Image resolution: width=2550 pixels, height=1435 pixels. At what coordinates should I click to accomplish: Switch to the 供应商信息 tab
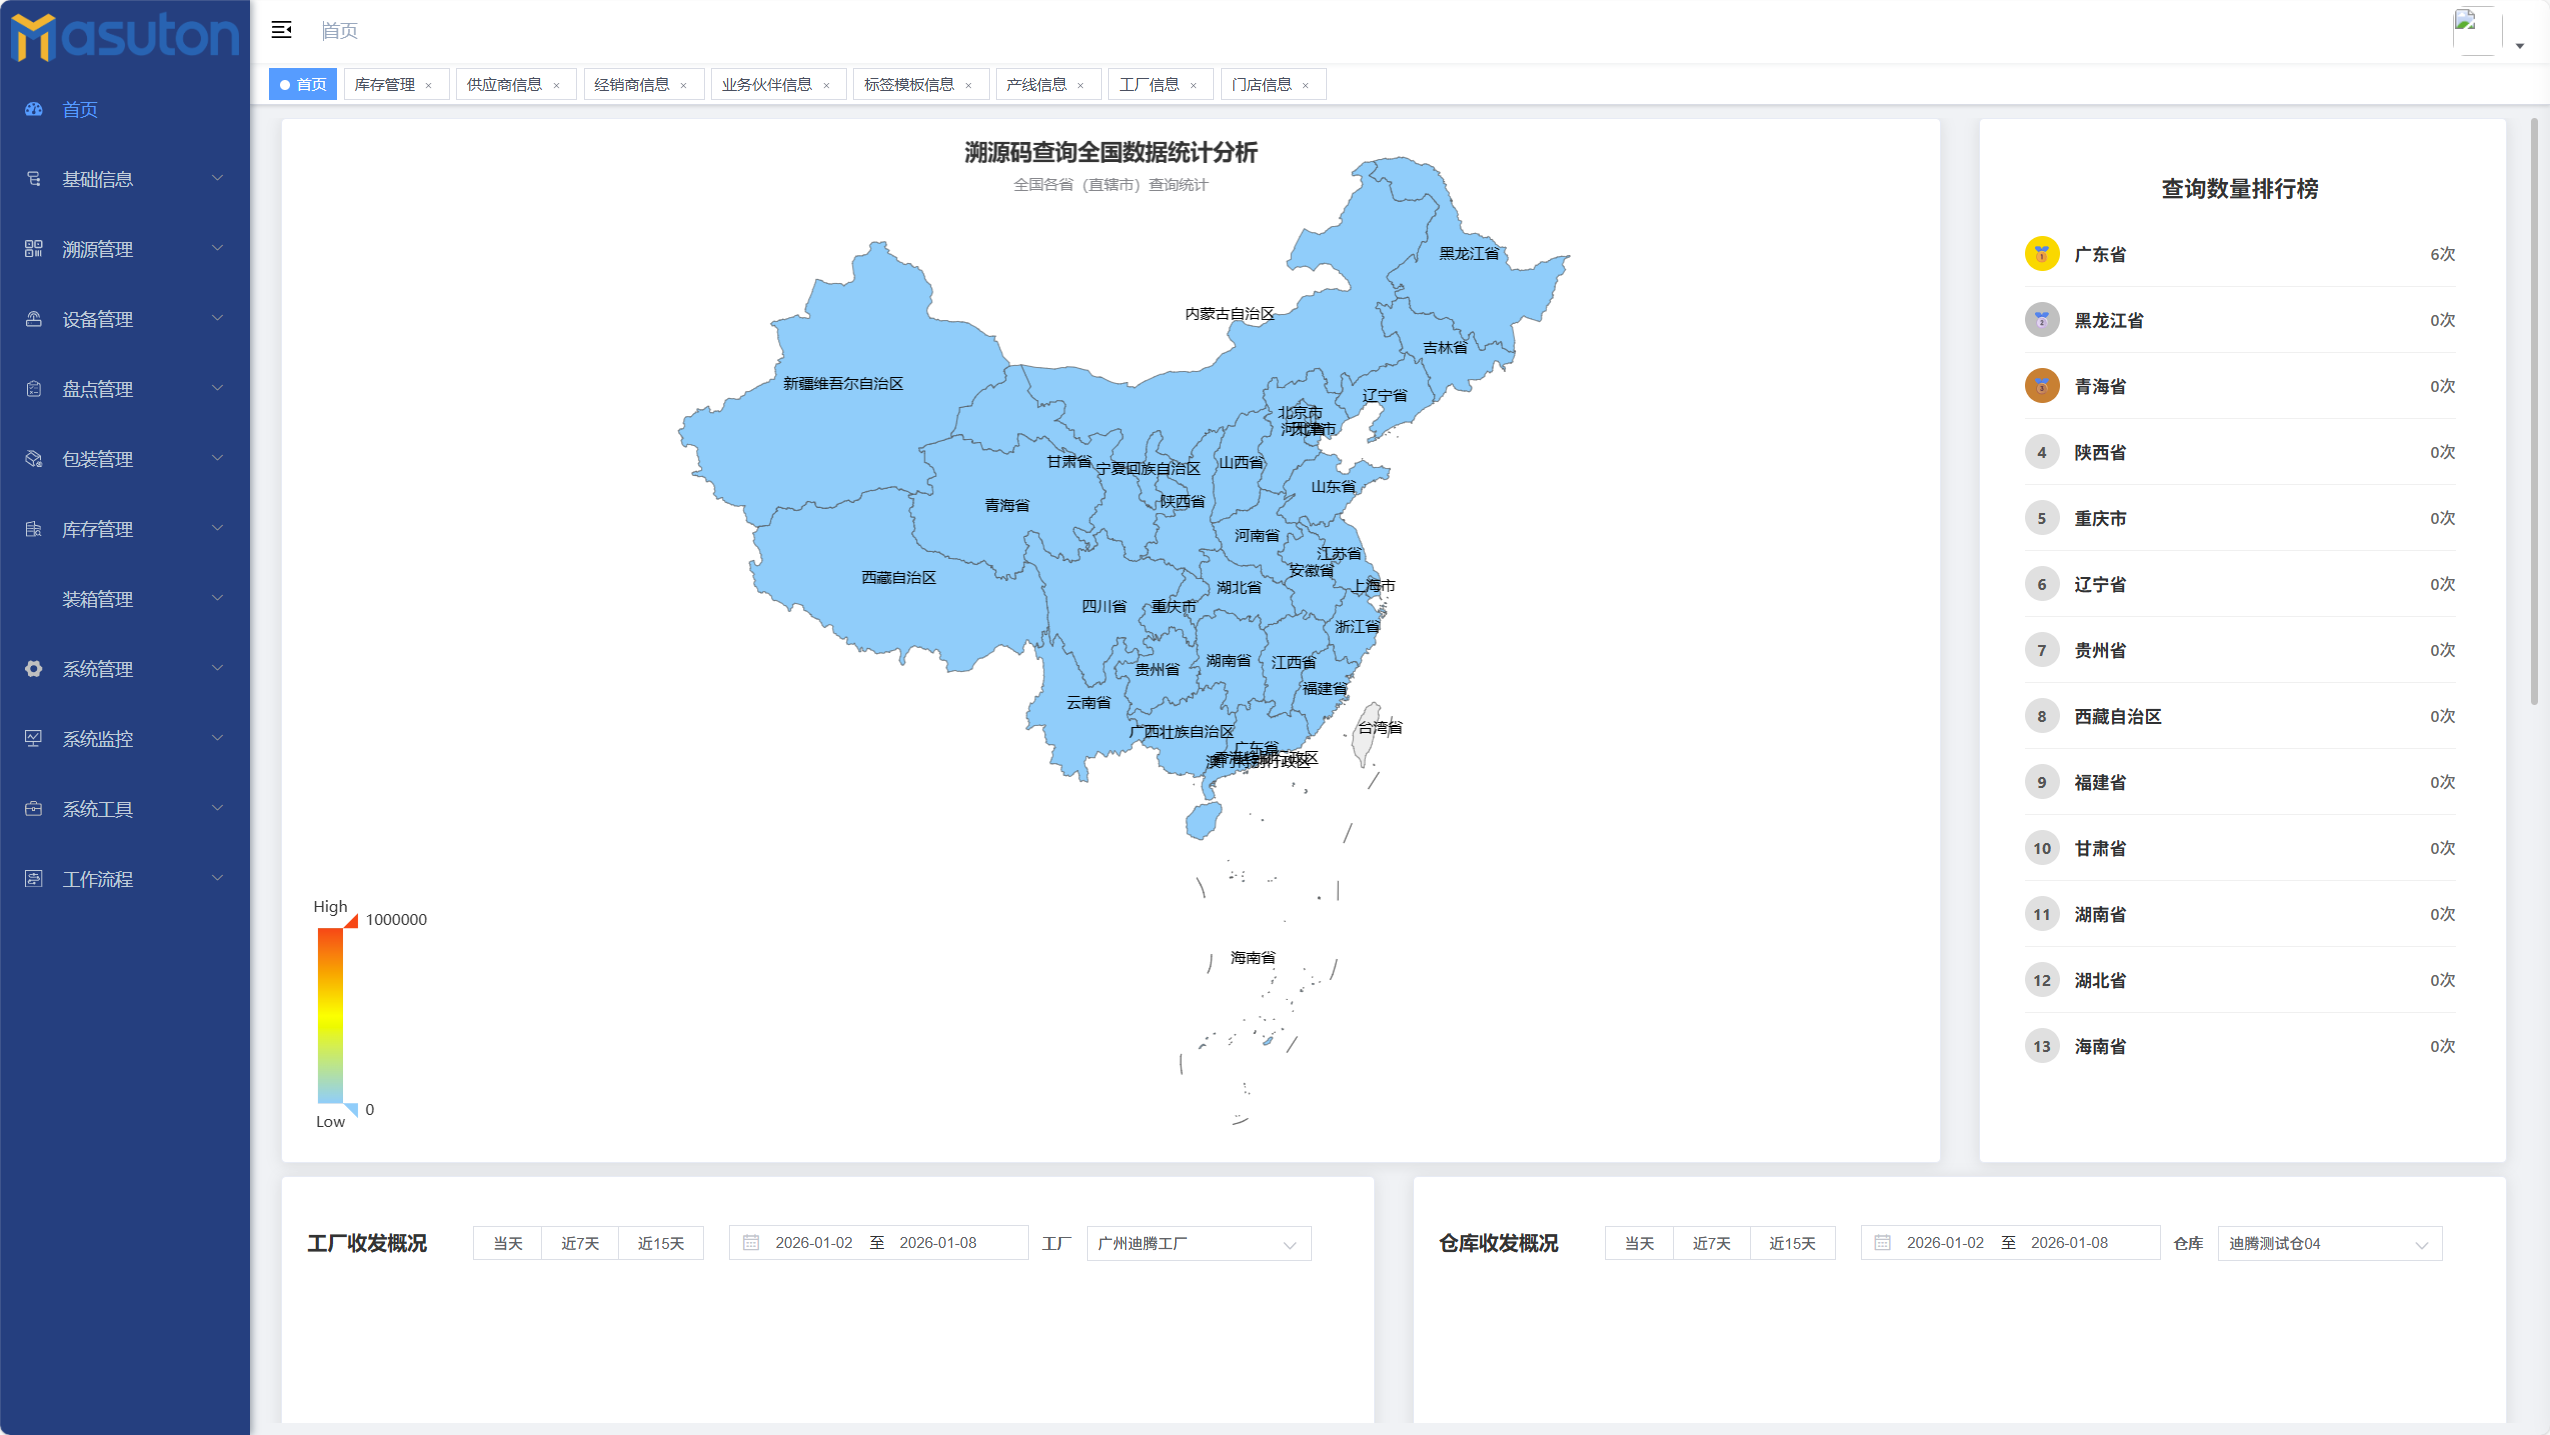tap(505, 84)
